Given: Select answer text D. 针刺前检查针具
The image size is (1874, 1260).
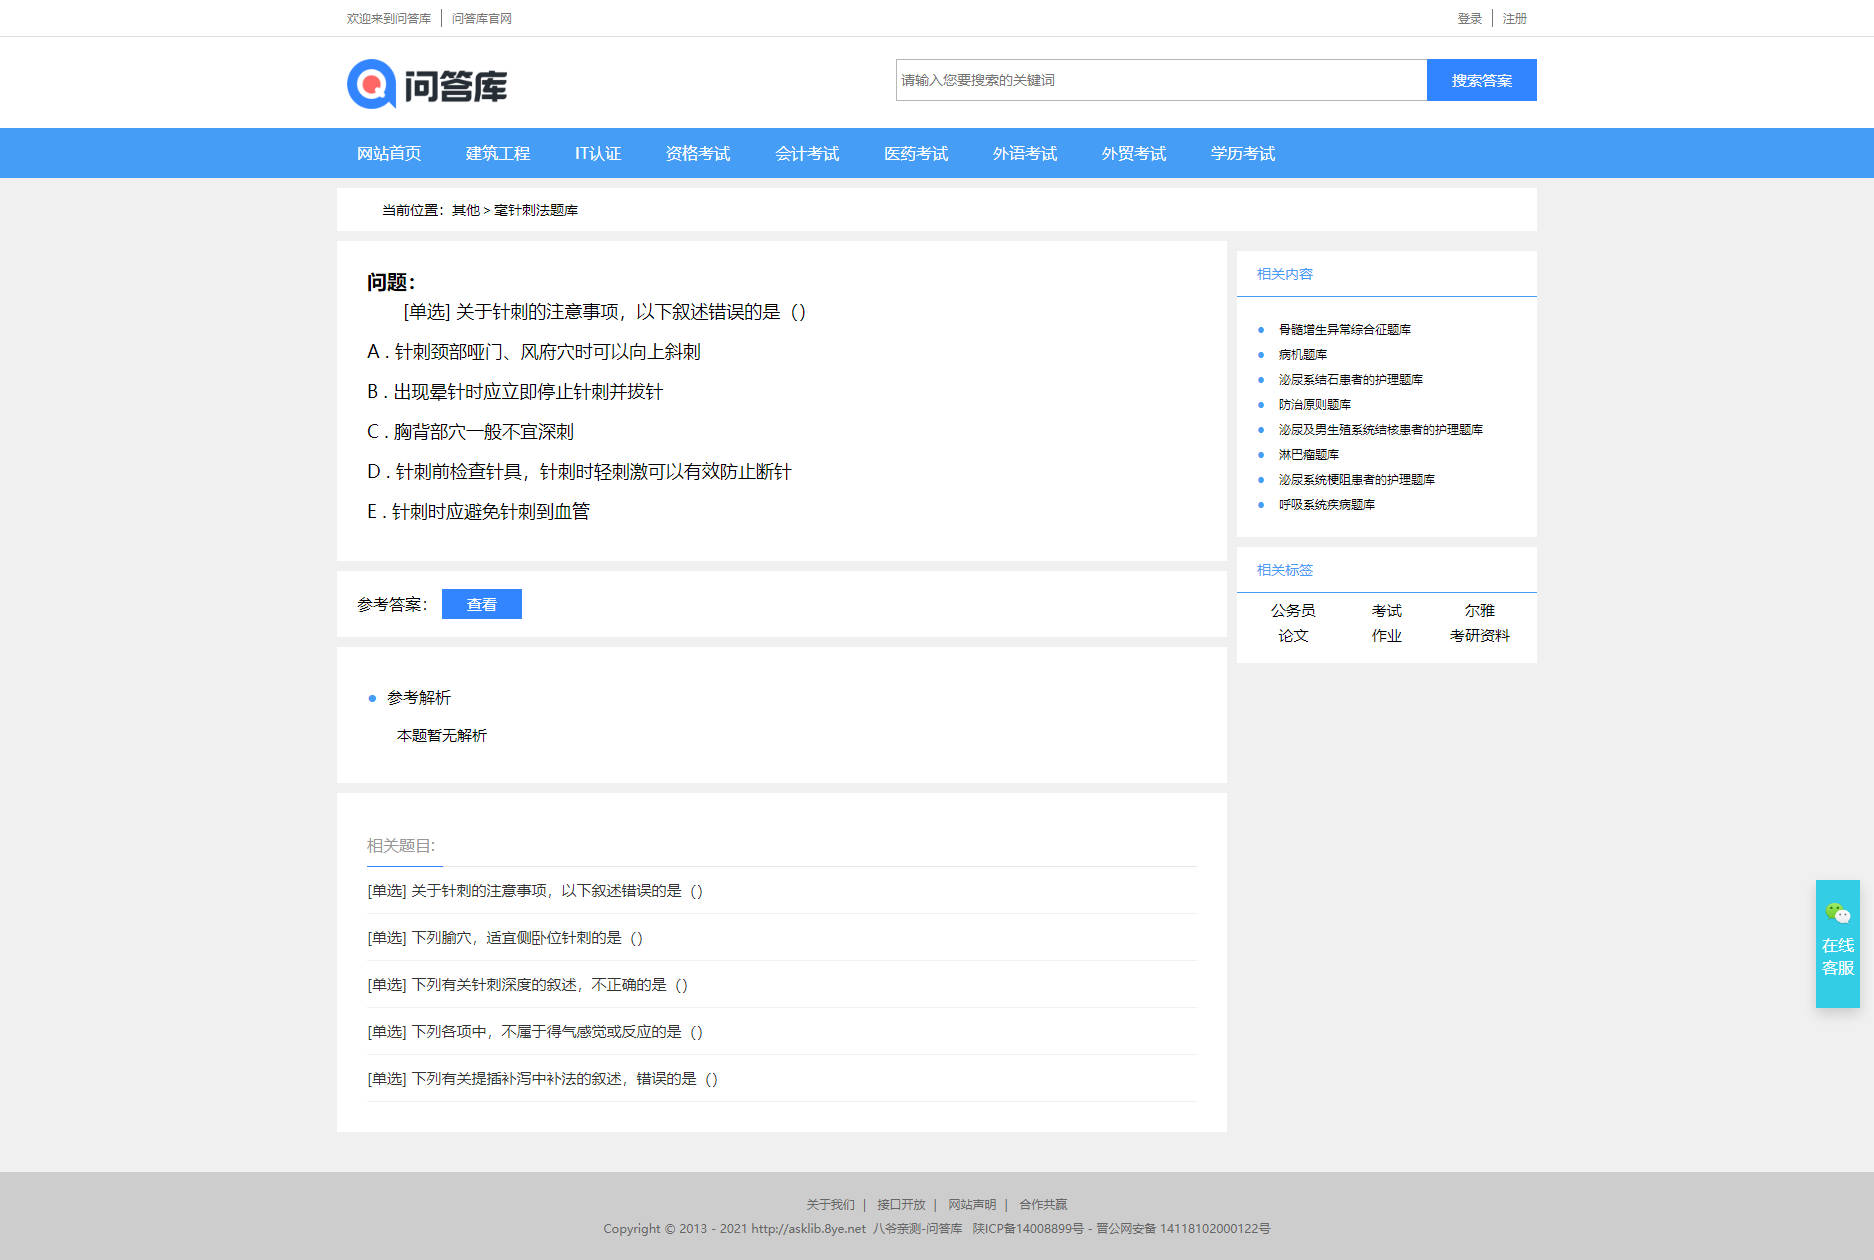Looking at the screenshot, I should point(579,472).
